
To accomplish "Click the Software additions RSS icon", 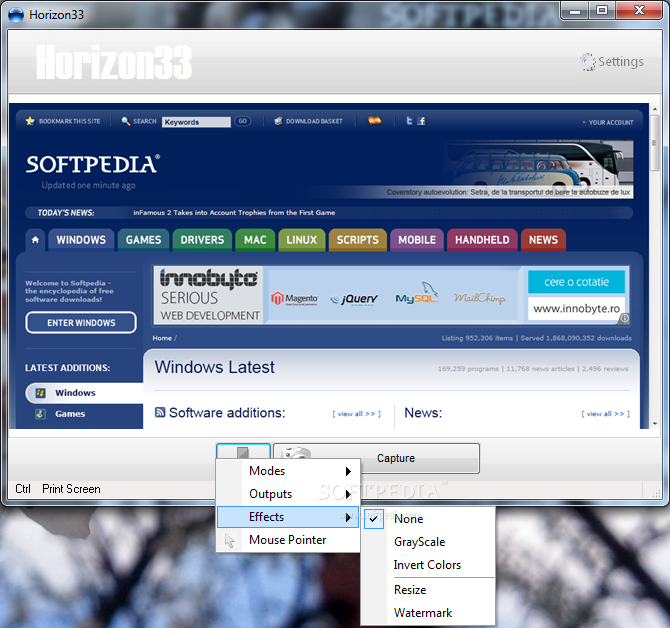I will pyautogui.click(x=160, y=412).
